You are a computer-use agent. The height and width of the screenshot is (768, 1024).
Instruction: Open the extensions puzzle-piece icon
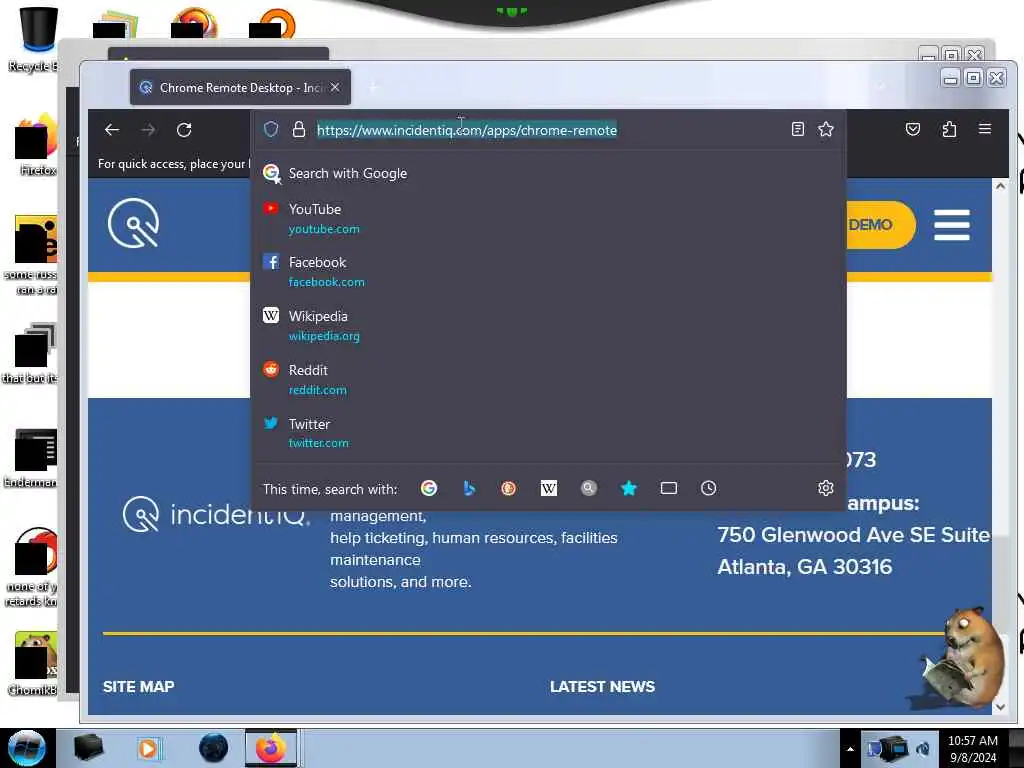pyautogui.click(x=950, y=129)
